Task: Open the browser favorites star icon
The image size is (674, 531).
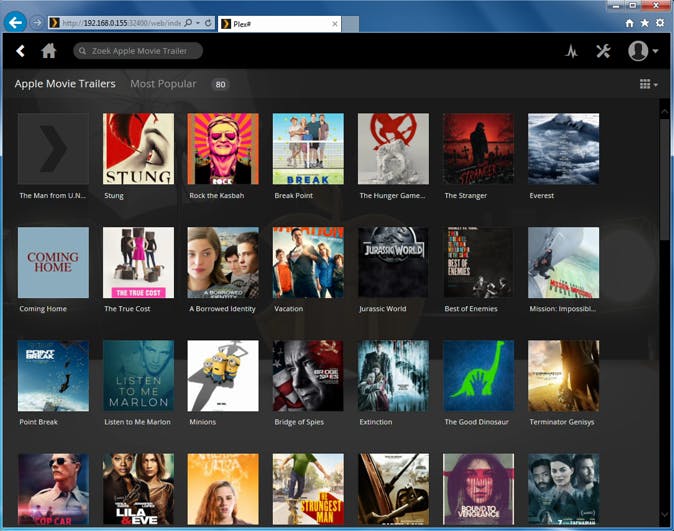Action: point(644,23)
